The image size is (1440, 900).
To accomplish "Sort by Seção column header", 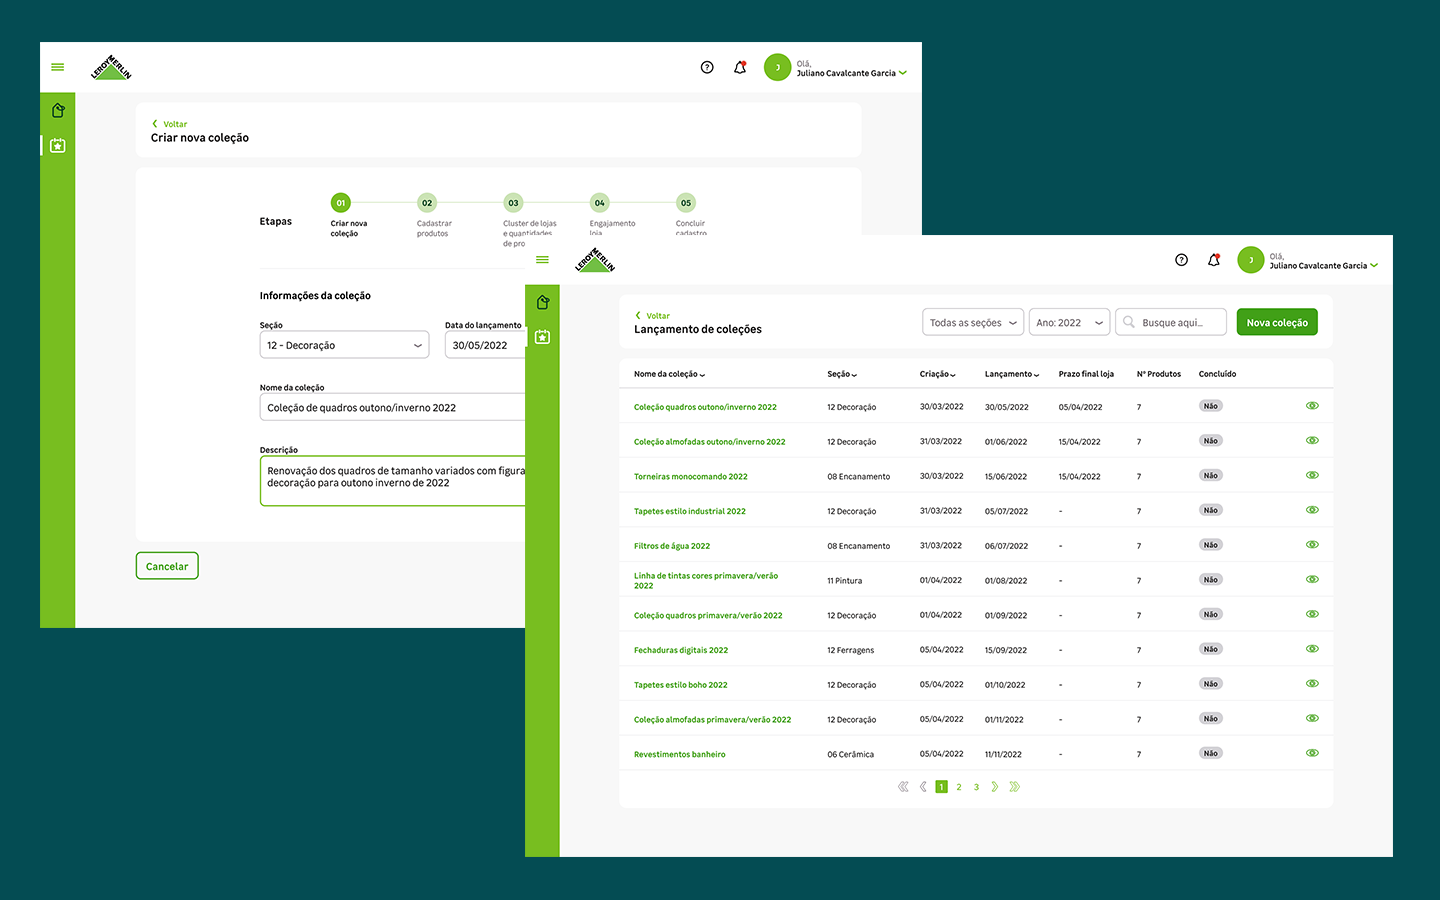I will [842, 374].
